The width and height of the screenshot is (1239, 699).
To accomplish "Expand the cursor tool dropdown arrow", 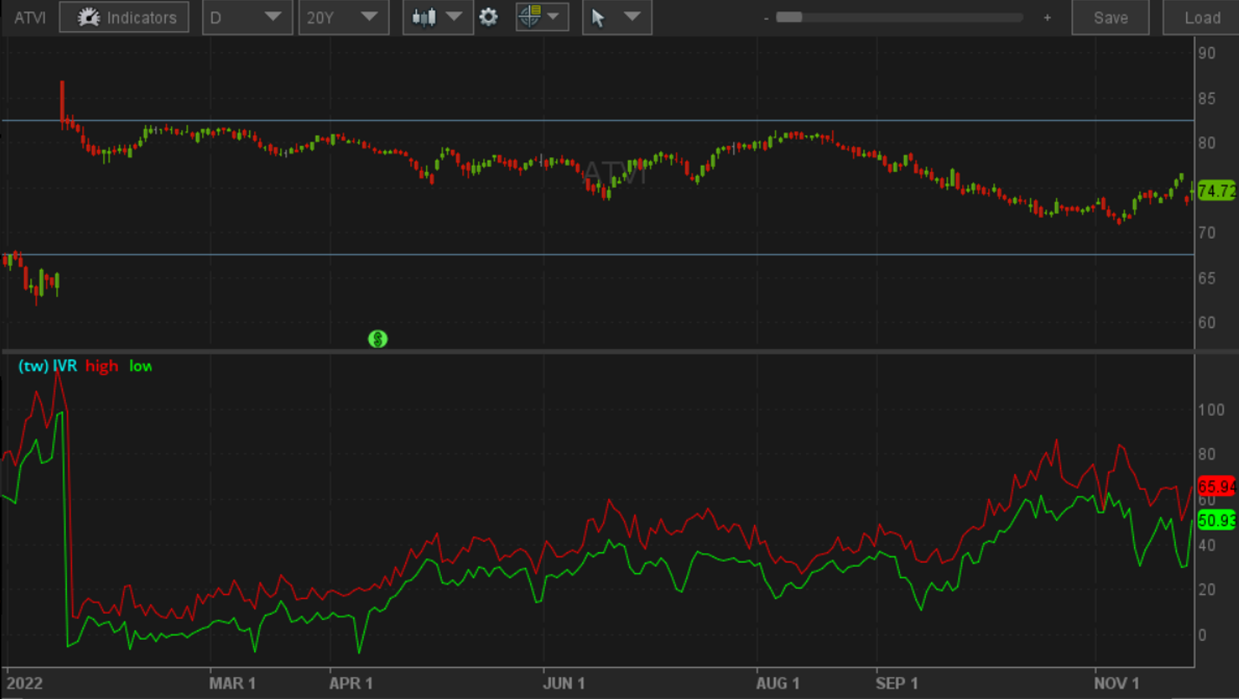I will click(x=632, y=17).
